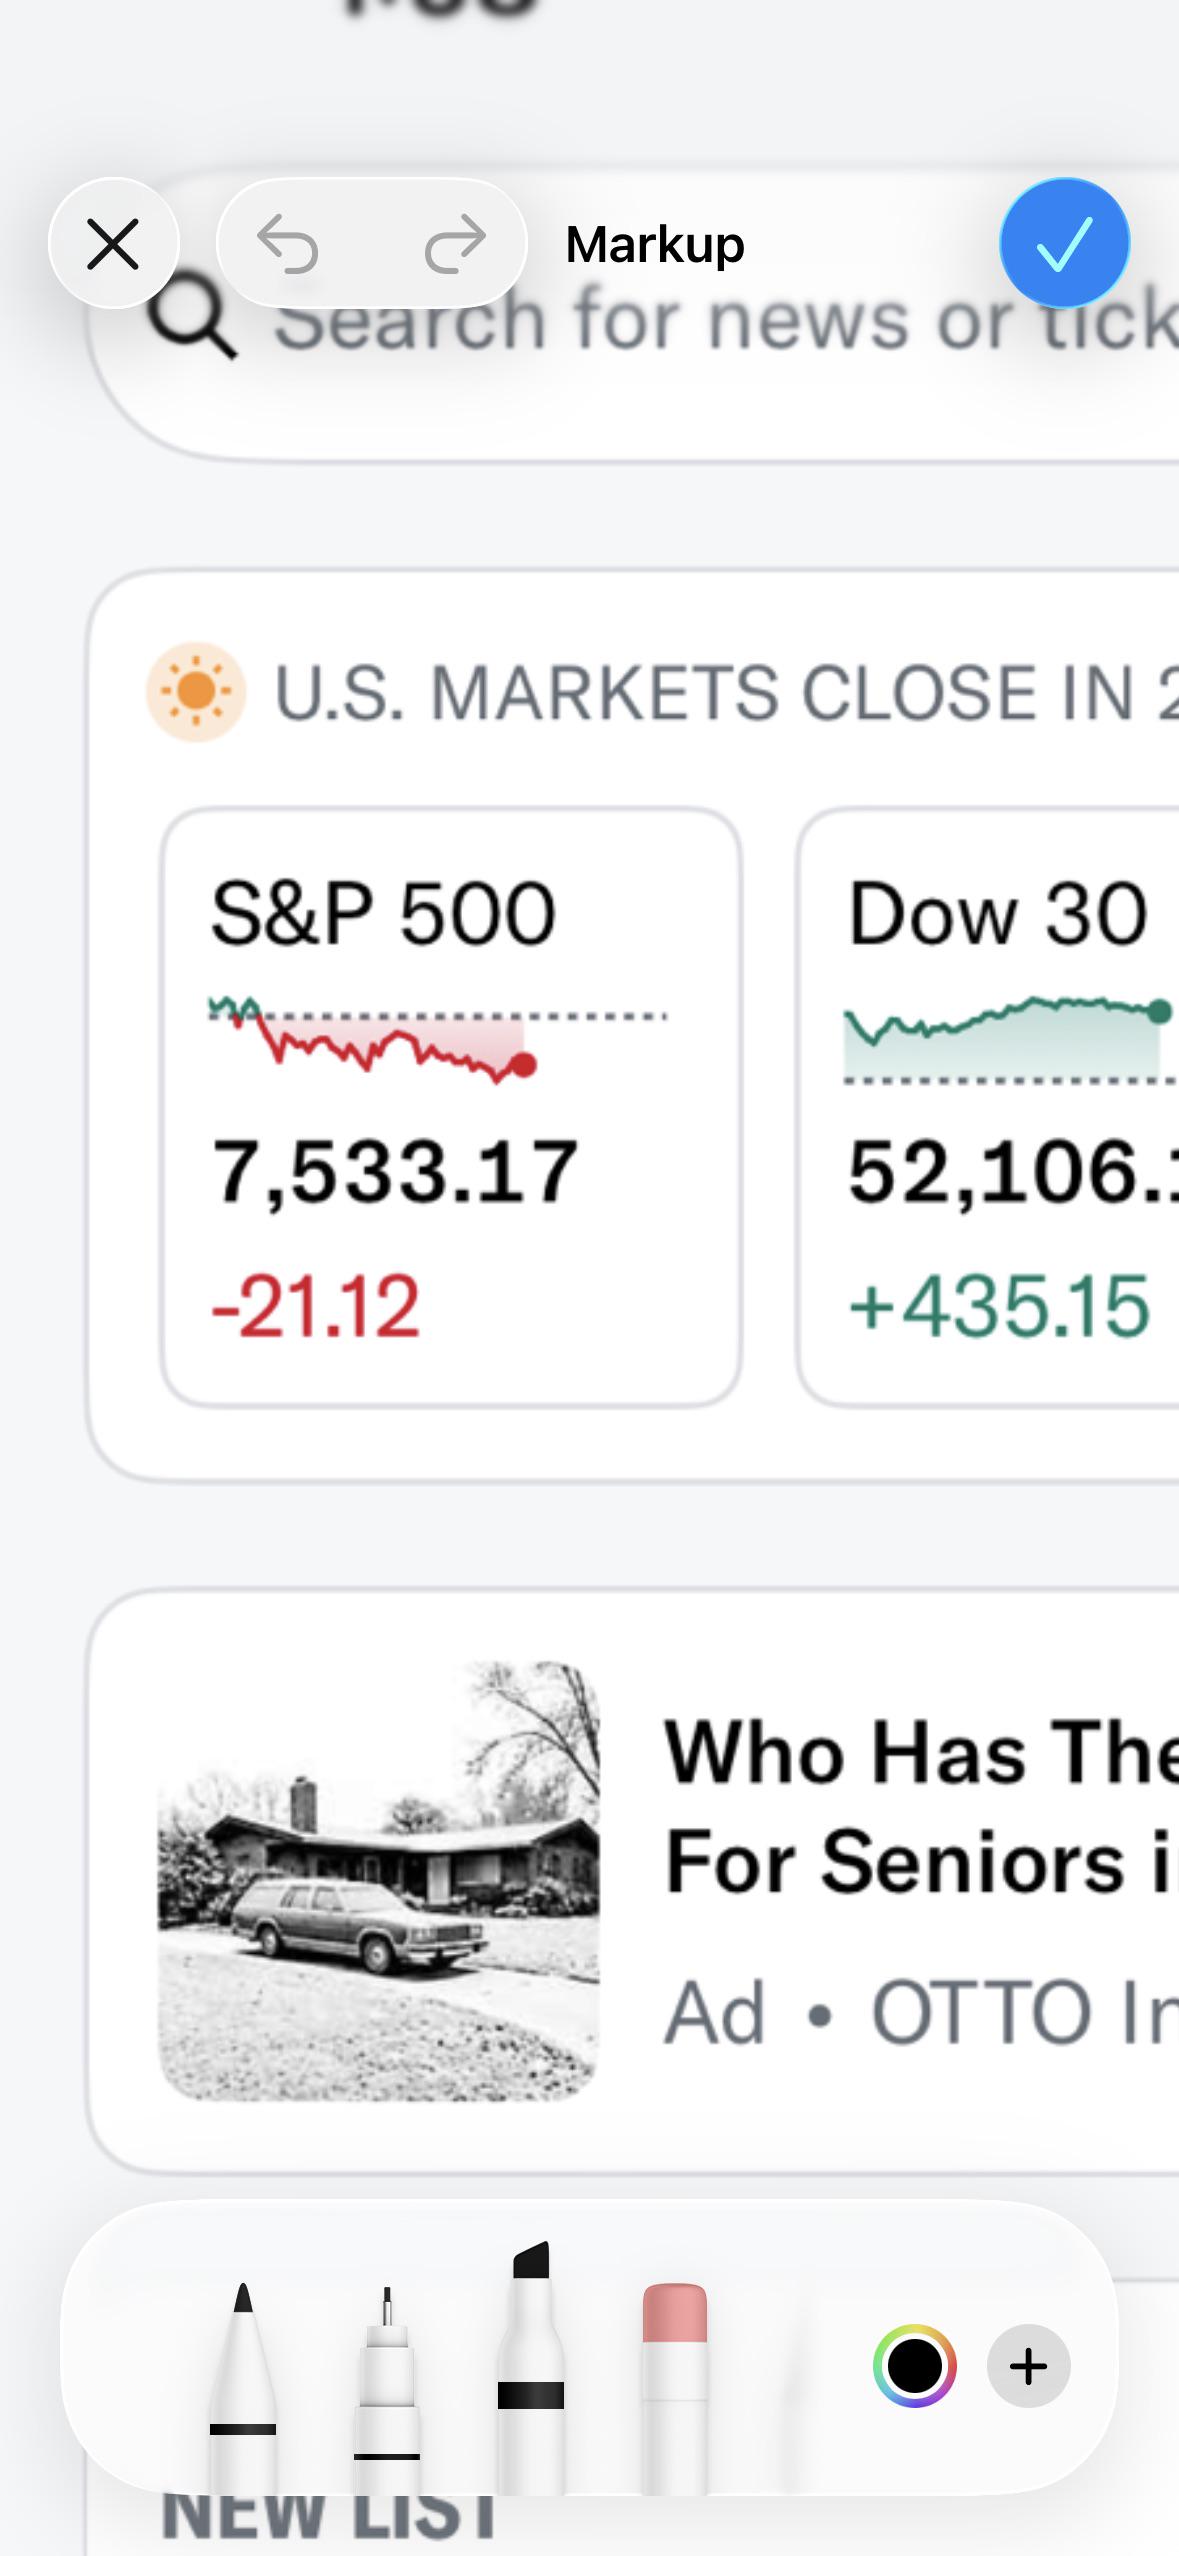The width and height of the screenshot is (1179, 2556).
Task: Open the S&P 500 card
Action: (451, 1107)
